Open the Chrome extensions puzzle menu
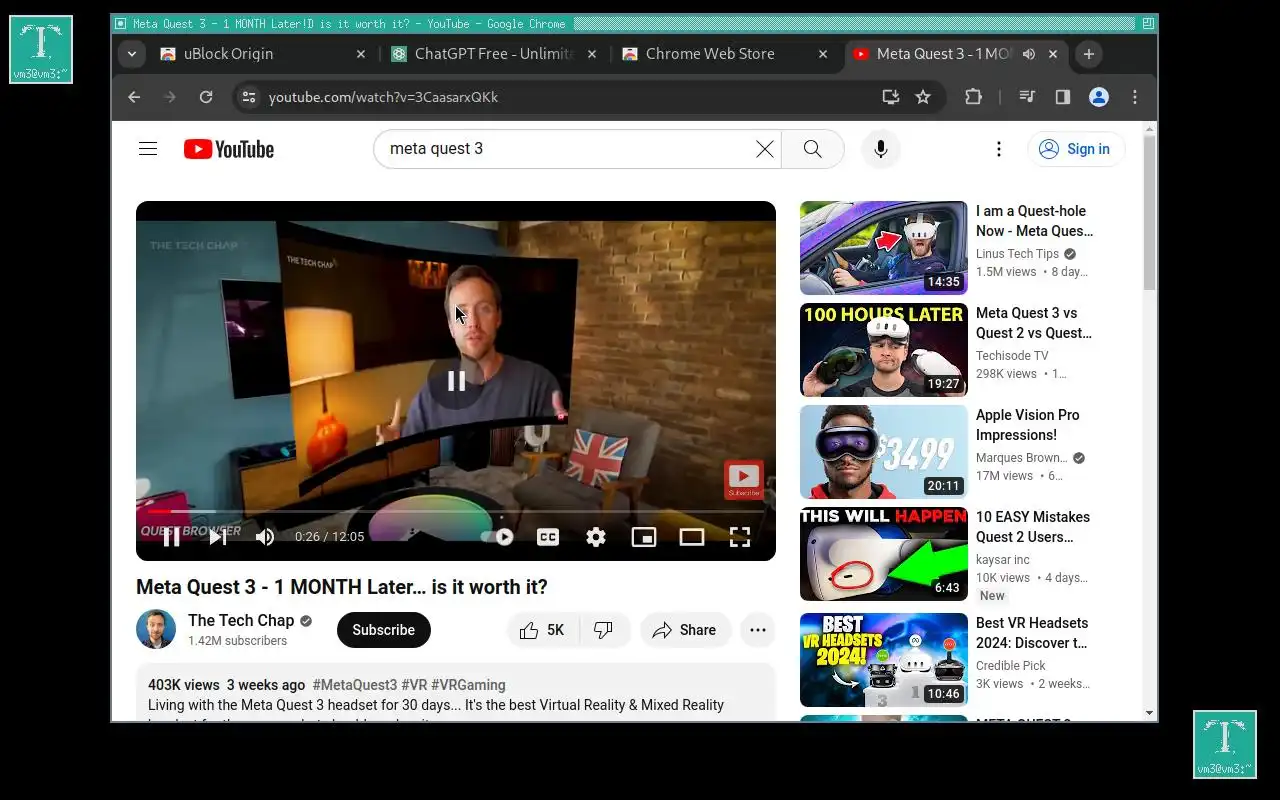 click(x=973, y=97)
